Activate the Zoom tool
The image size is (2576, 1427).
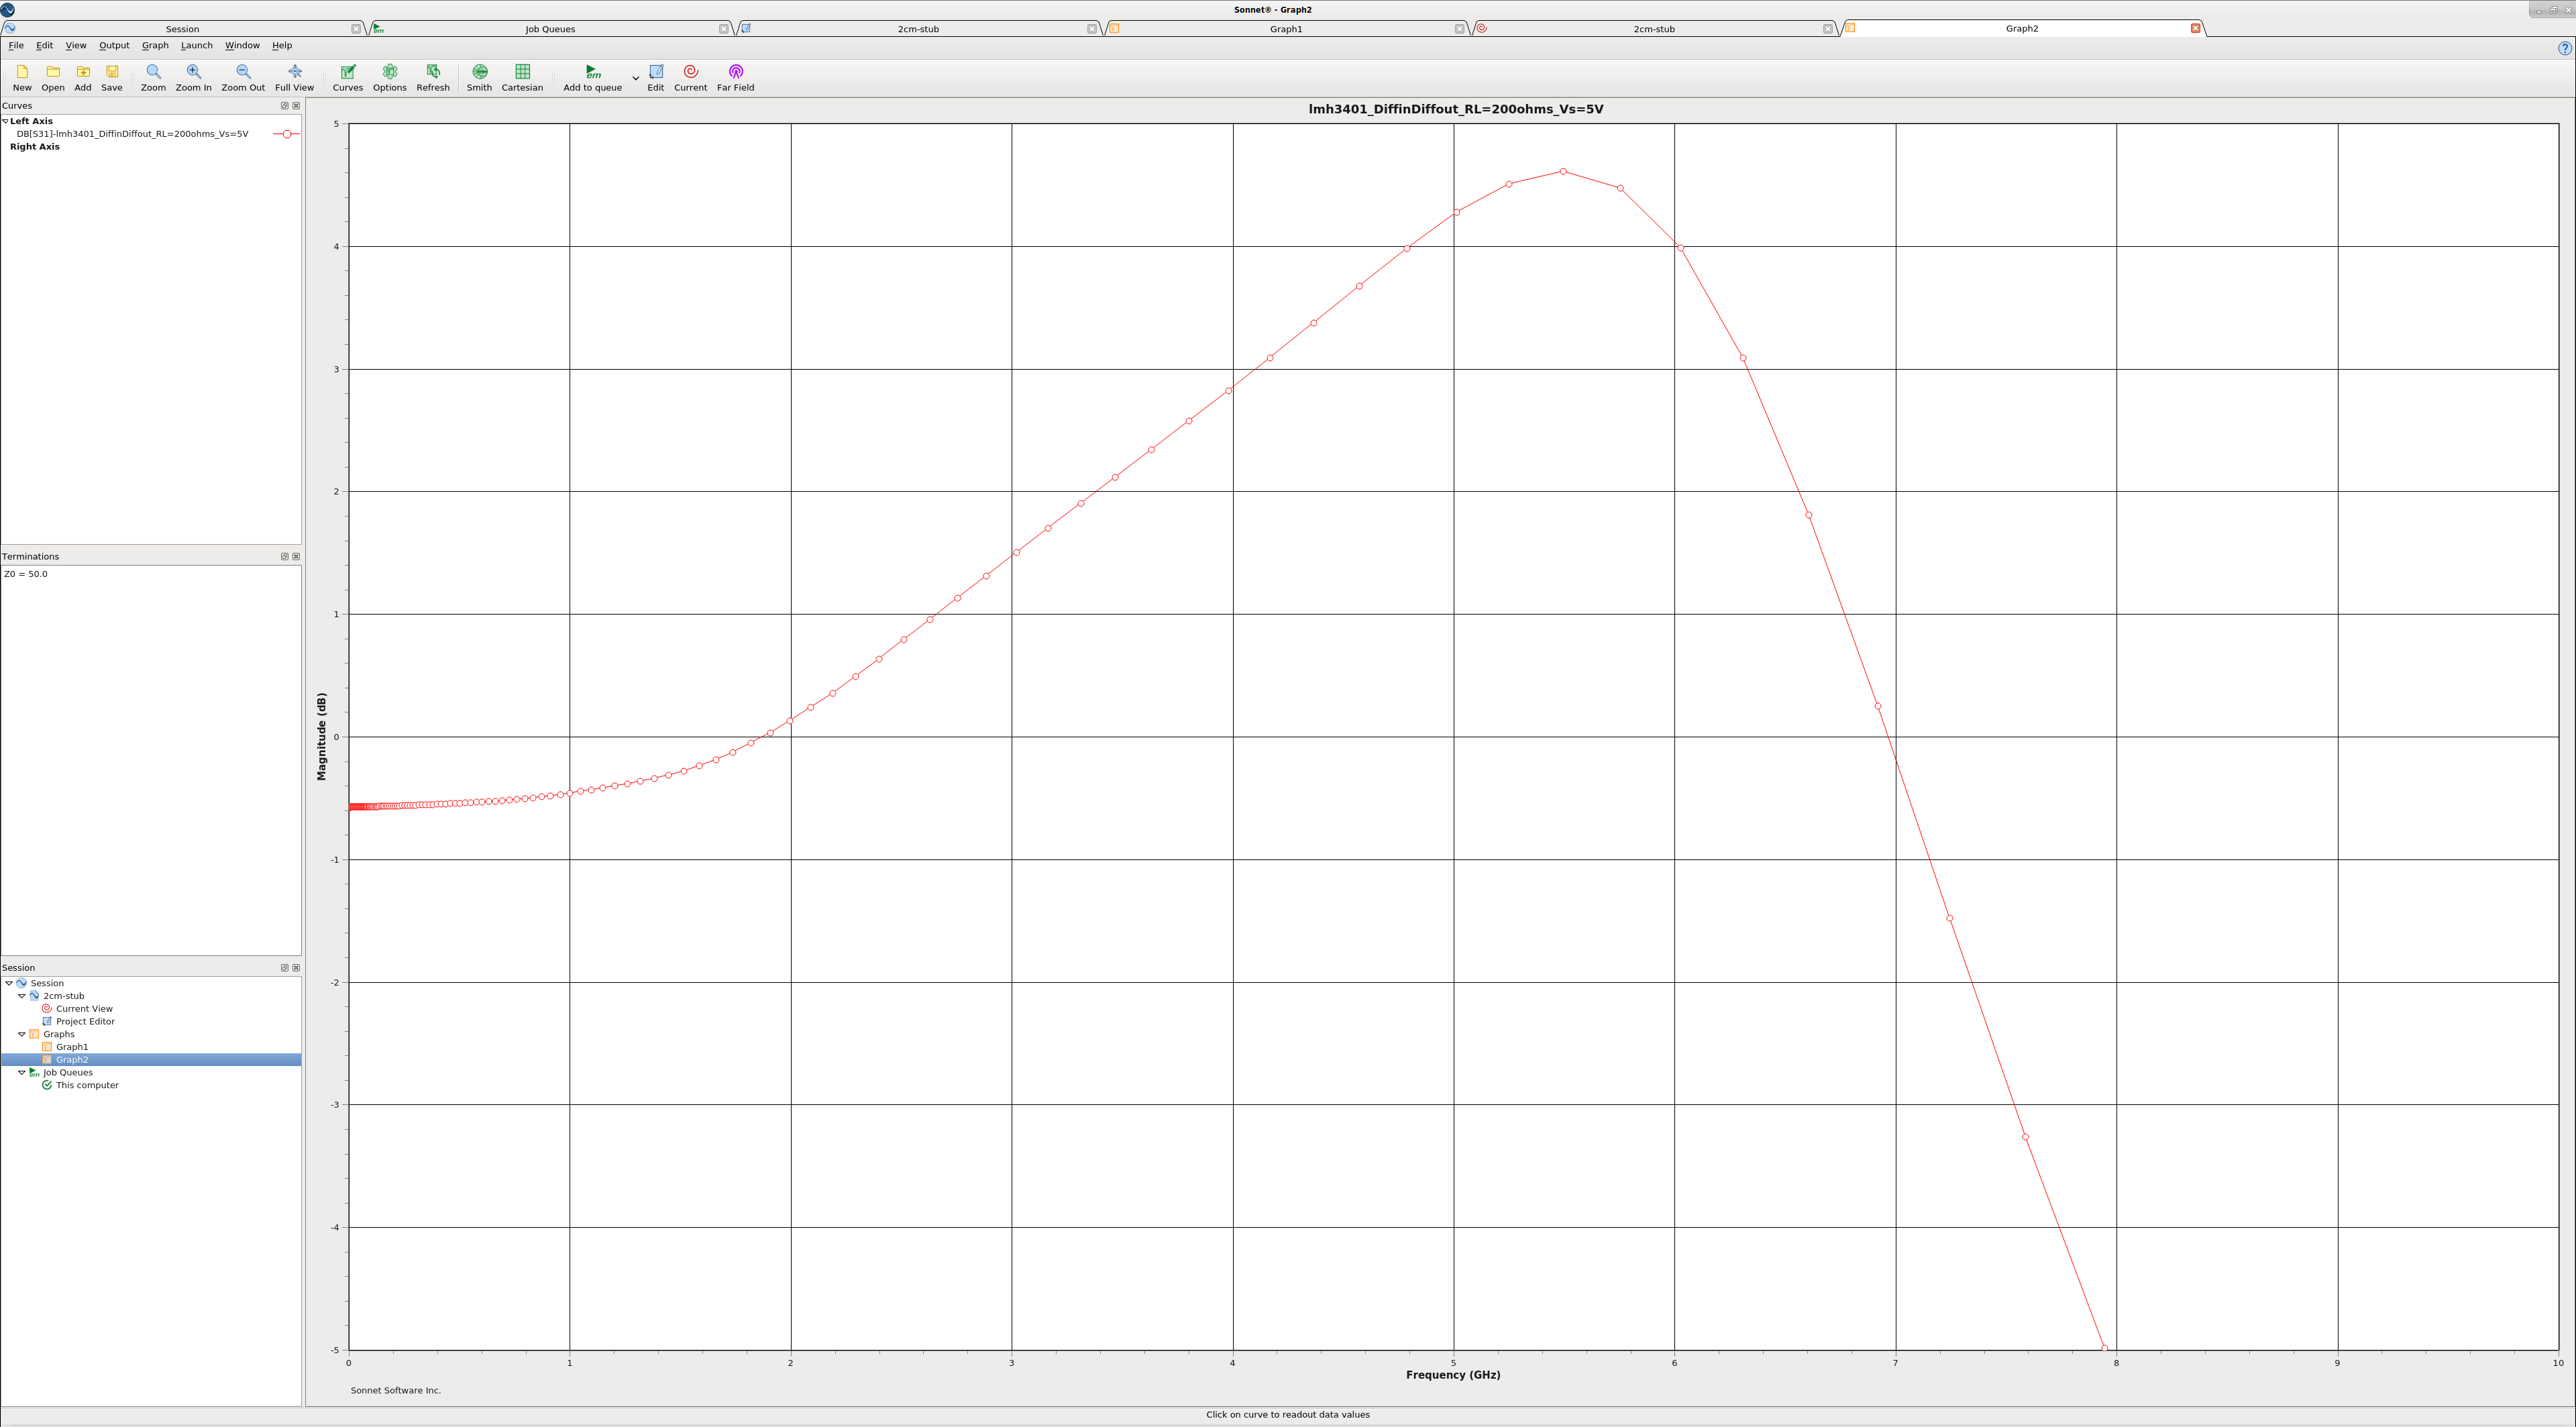pos(153,78)
